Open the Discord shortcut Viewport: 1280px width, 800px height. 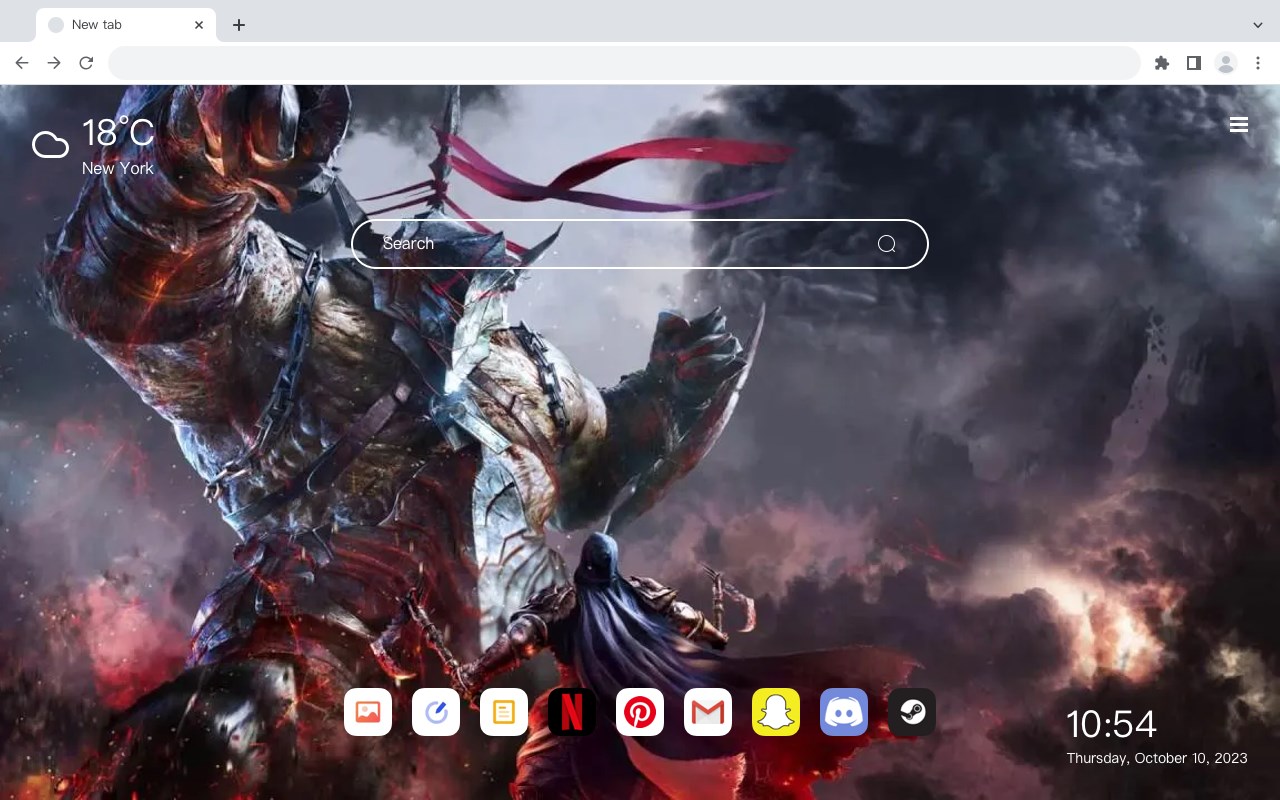pyautogui.click(x=844, y=712)
